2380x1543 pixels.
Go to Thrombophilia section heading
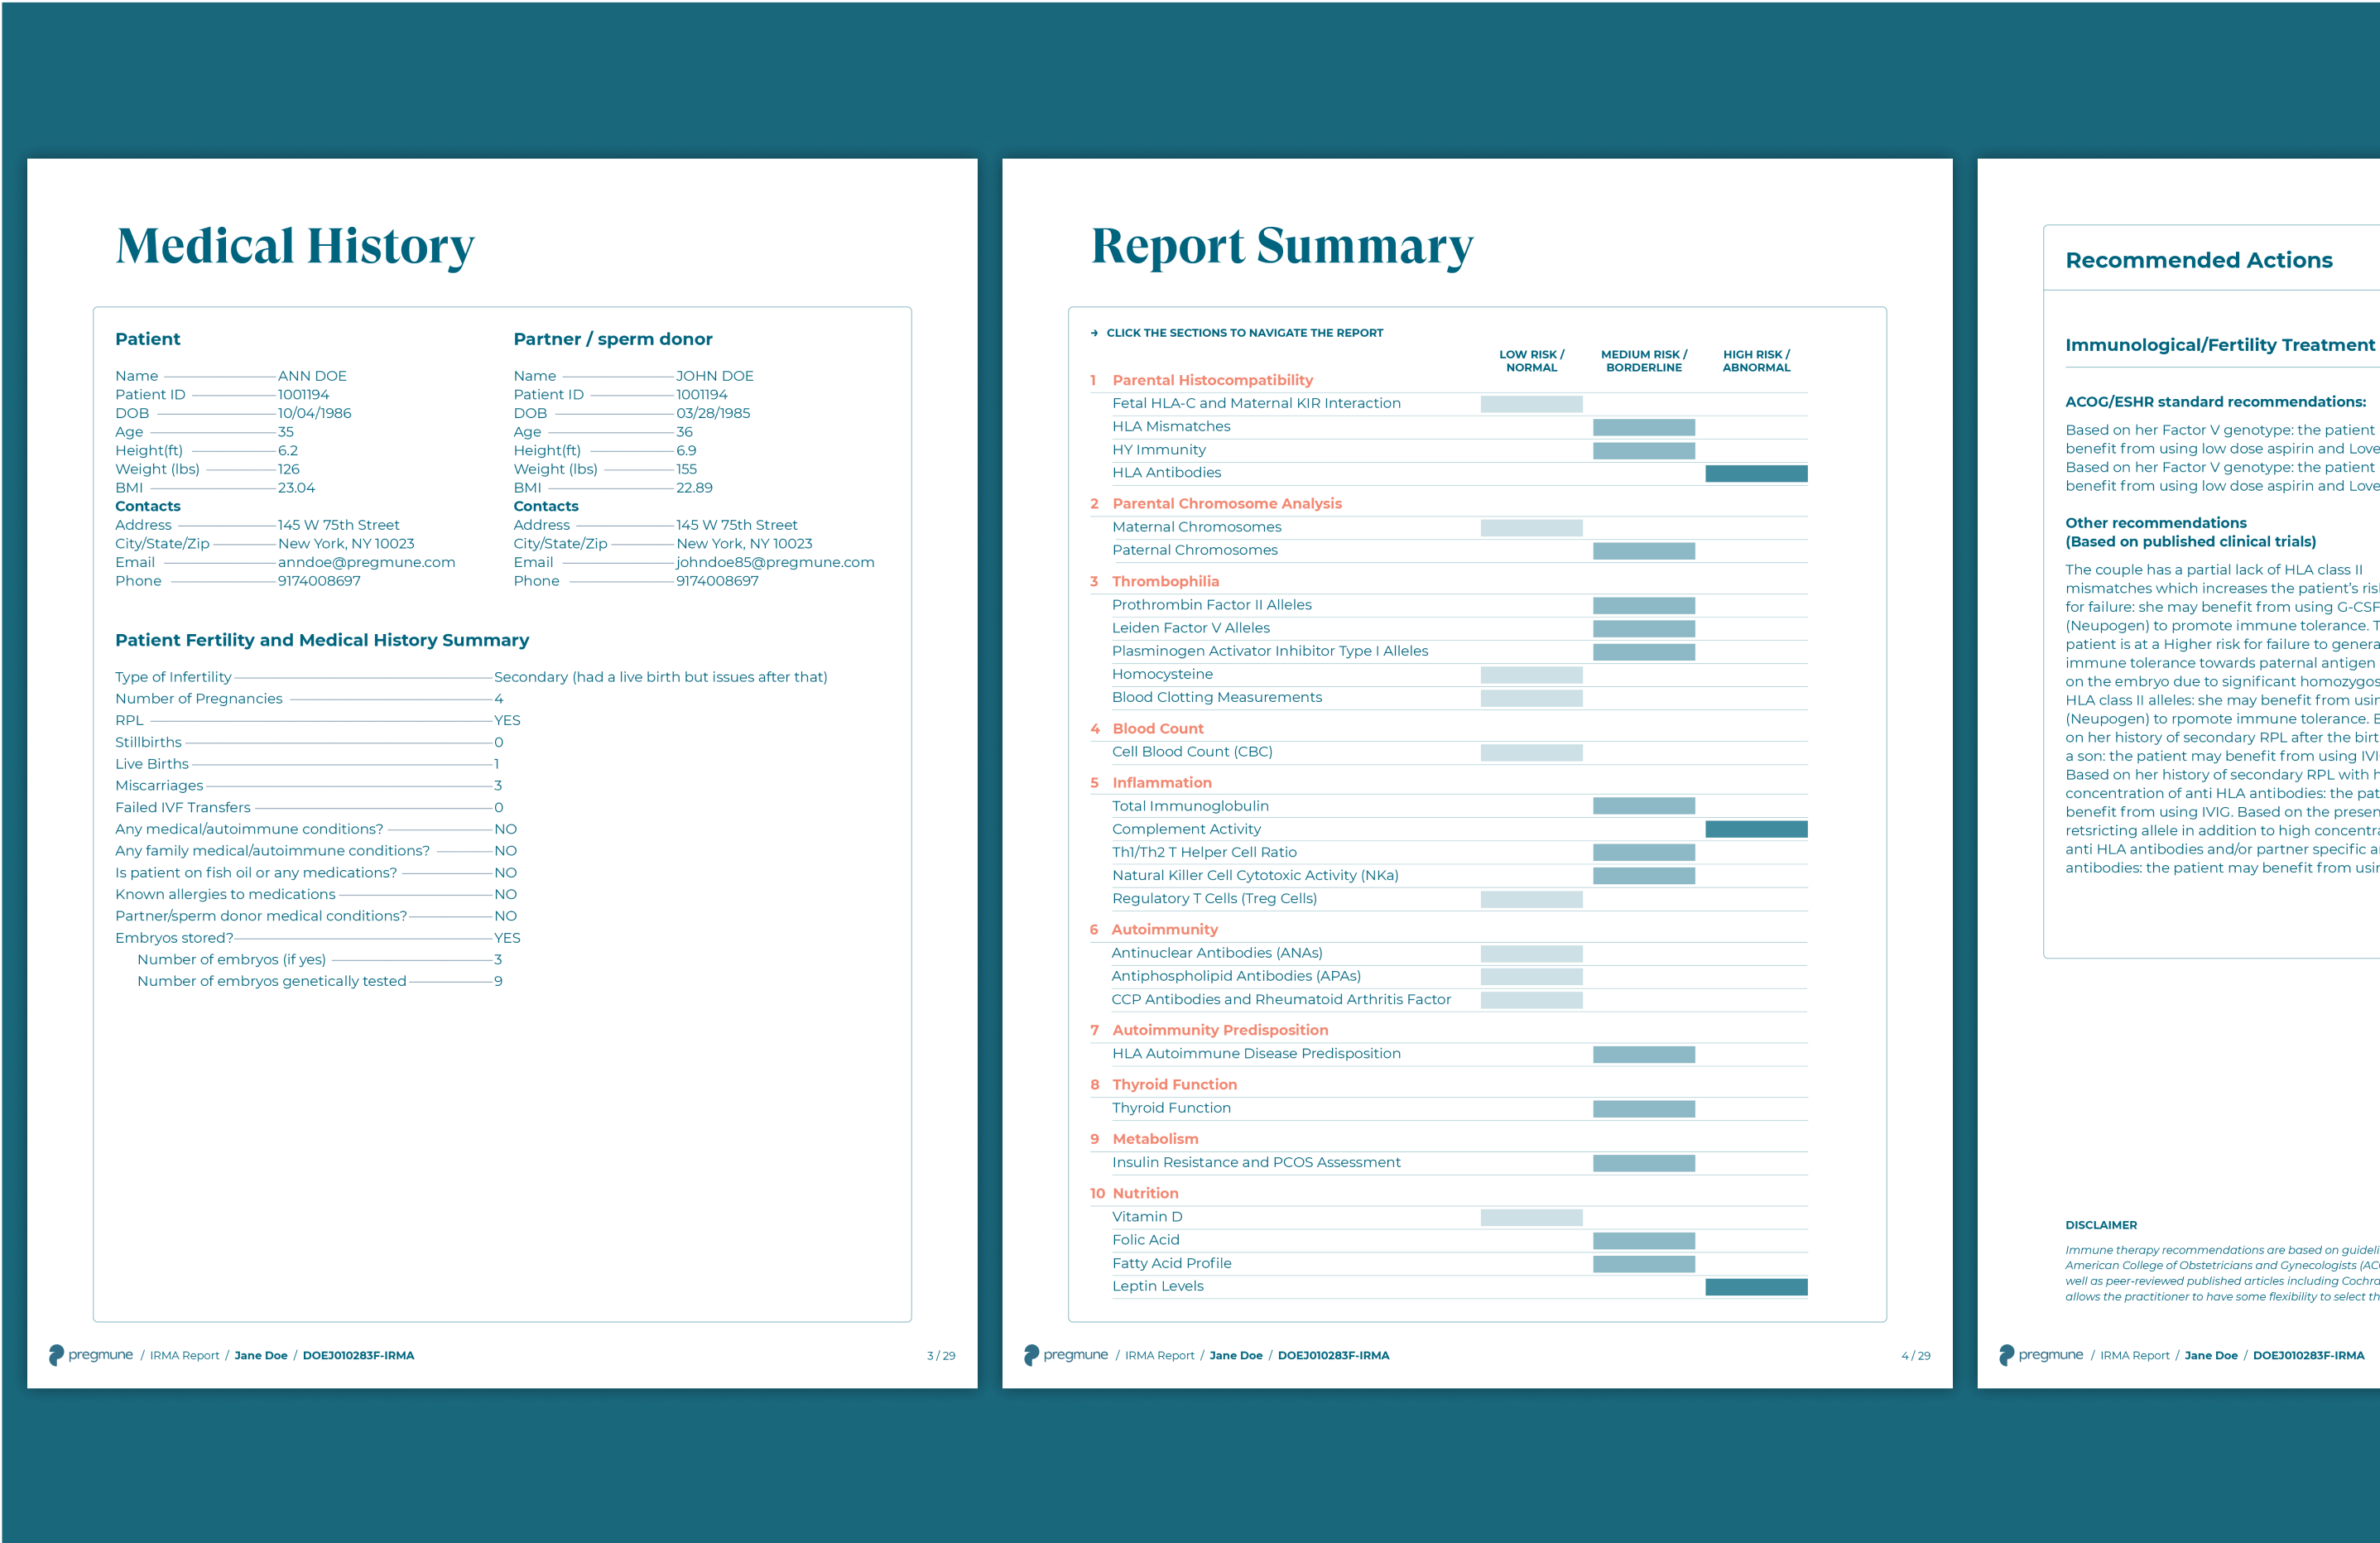coord(1165,581)
